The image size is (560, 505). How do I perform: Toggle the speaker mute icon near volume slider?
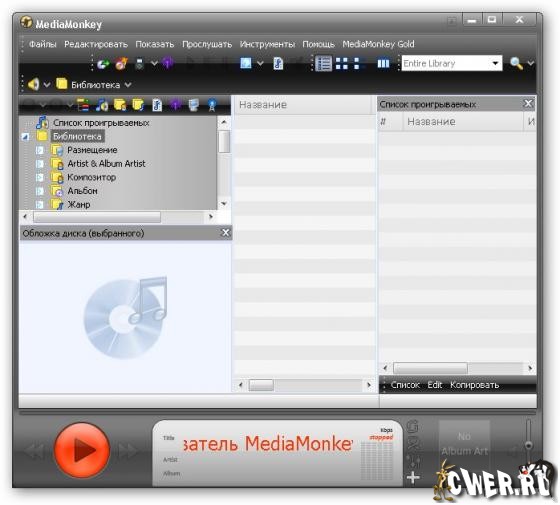coord(512,451)
